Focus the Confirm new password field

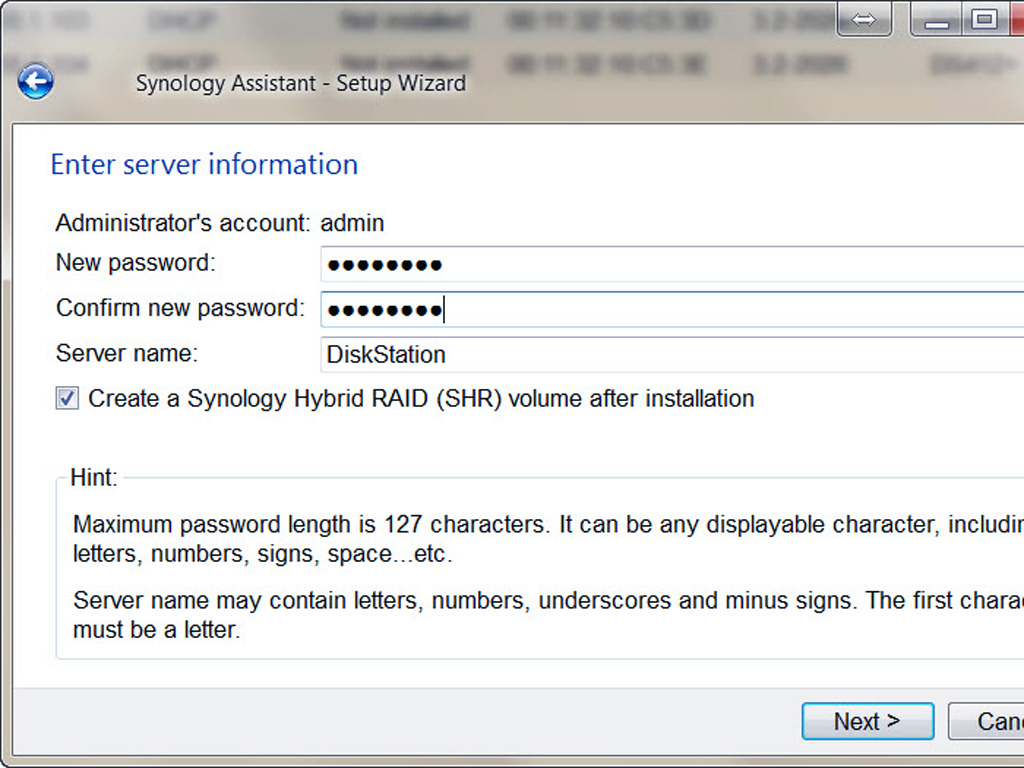(x=672, y=310)
